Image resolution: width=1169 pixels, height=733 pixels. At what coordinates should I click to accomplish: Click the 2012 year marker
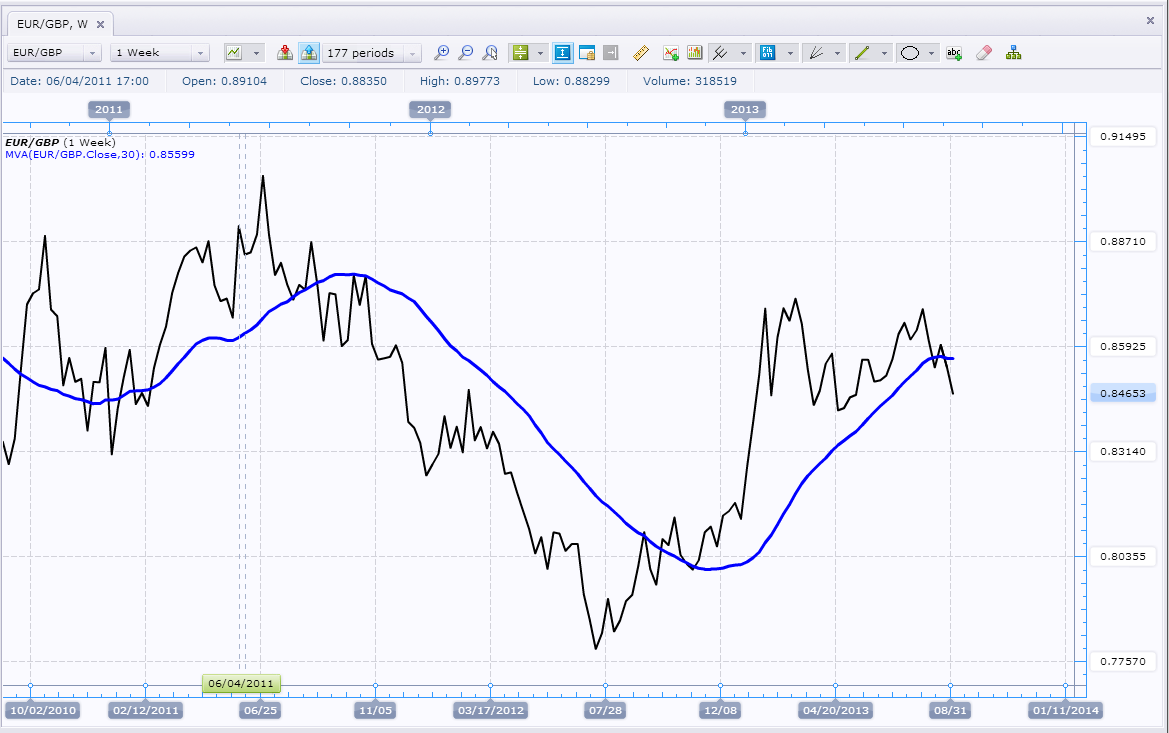(x=431, y=109)
